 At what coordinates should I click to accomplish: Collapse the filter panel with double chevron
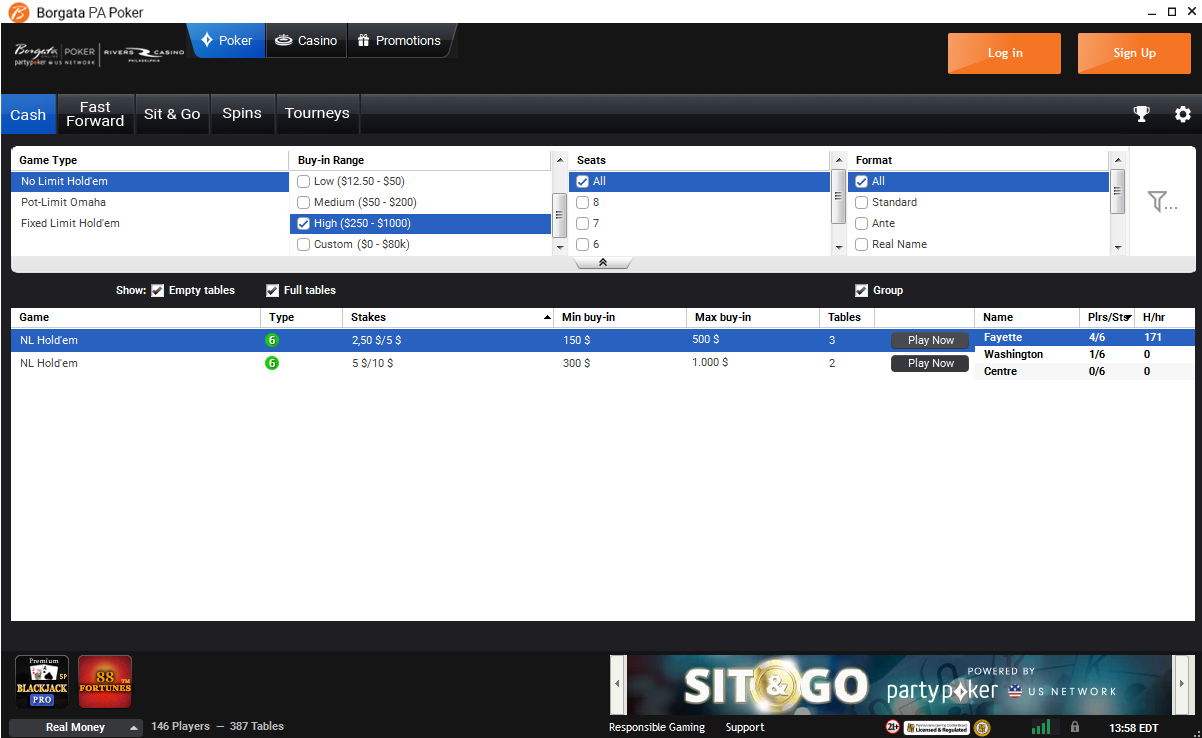(603, 263)
